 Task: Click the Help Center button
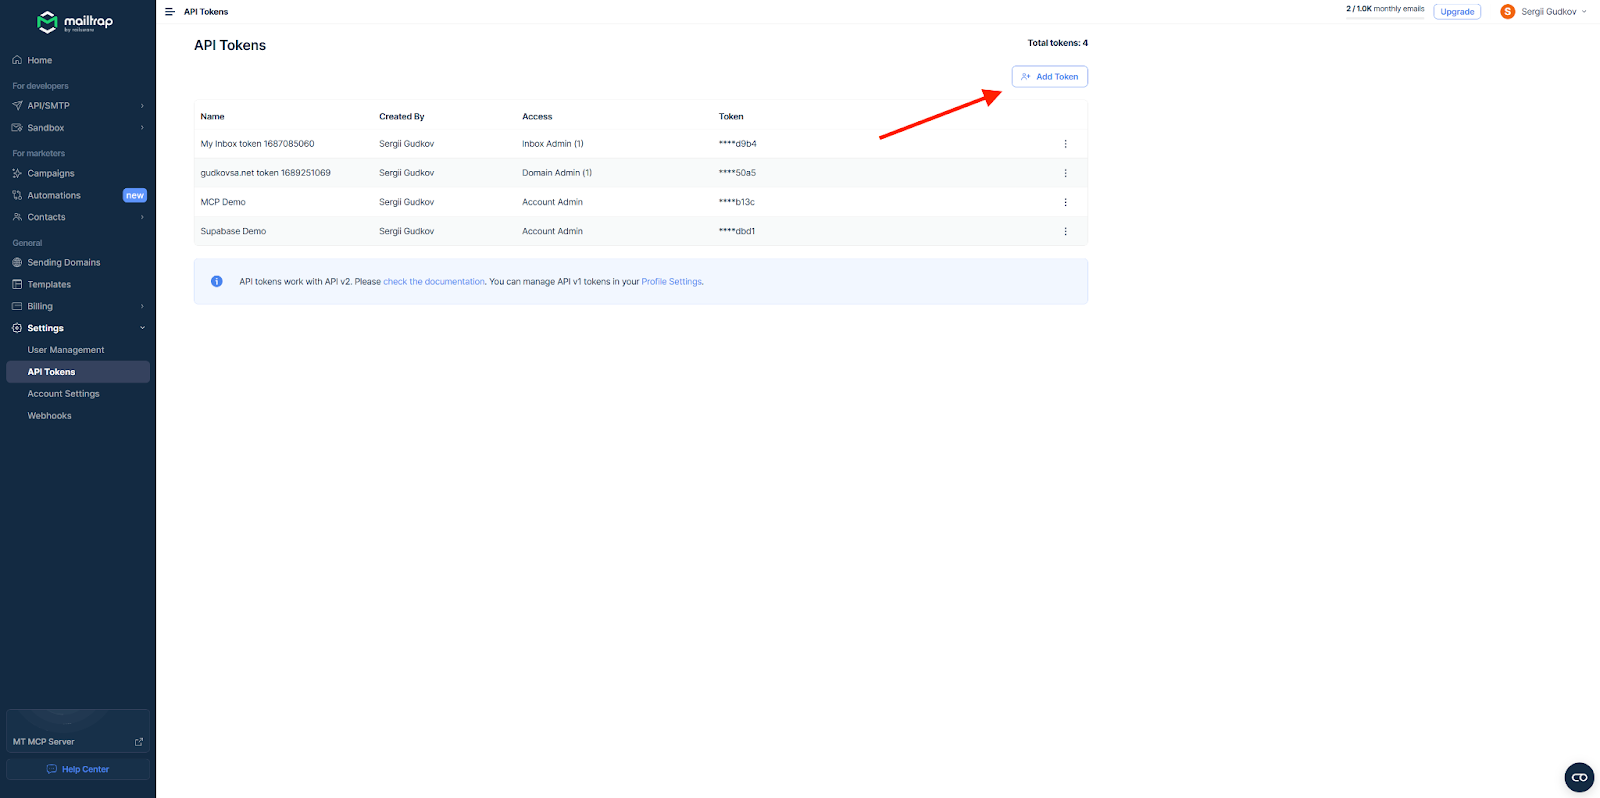[78, 769]
